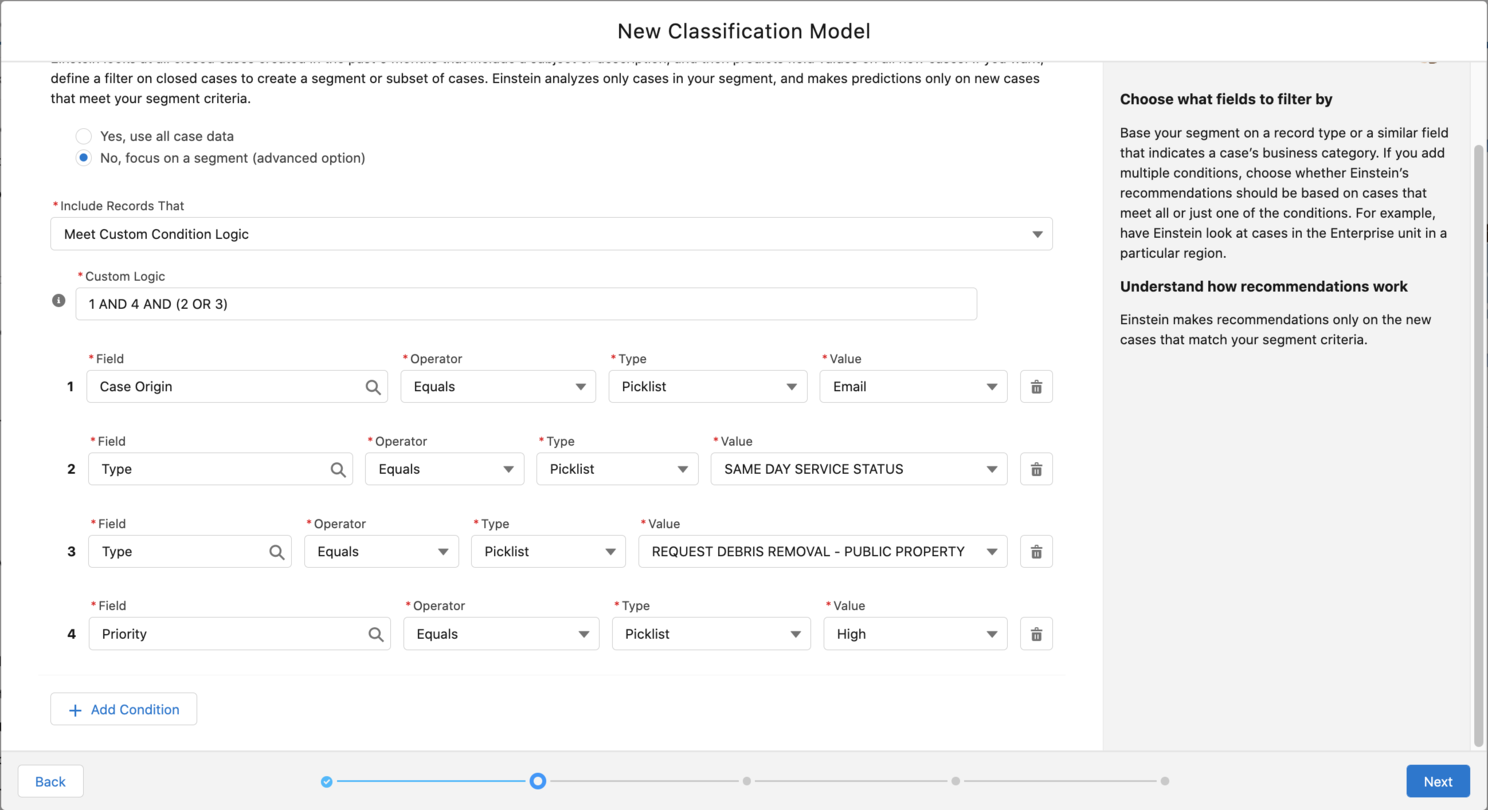Open the Email value dropdown
Viewport: 1488px width, 810px height.
tap(913, 387)
